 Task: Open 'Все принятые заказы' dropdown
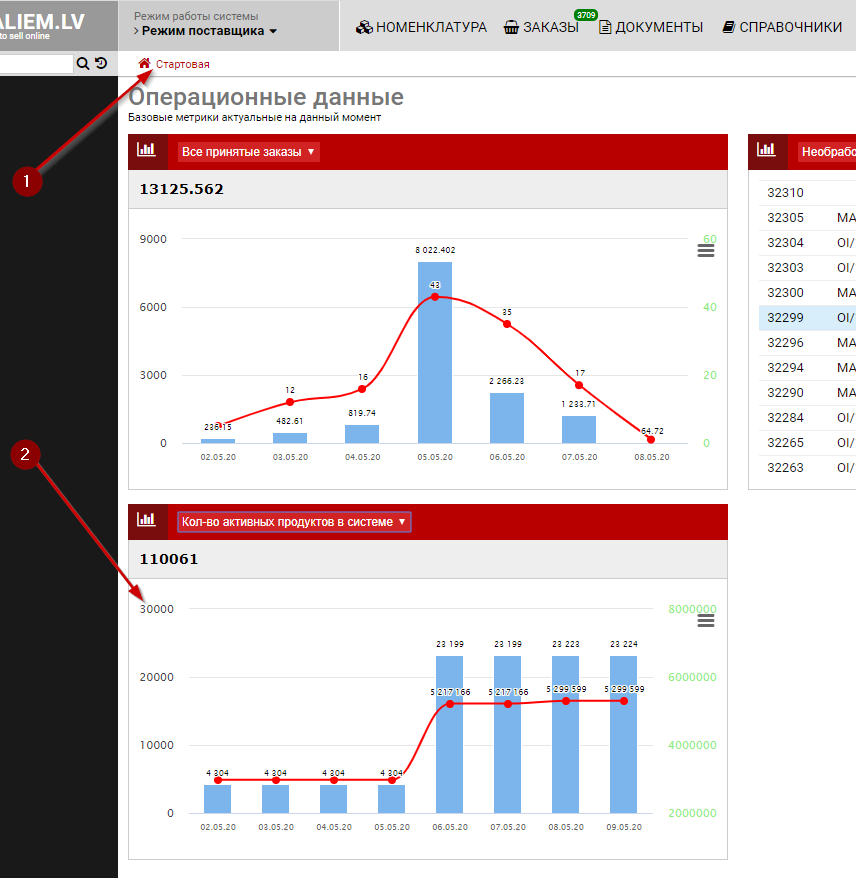(x=248, y=152)
